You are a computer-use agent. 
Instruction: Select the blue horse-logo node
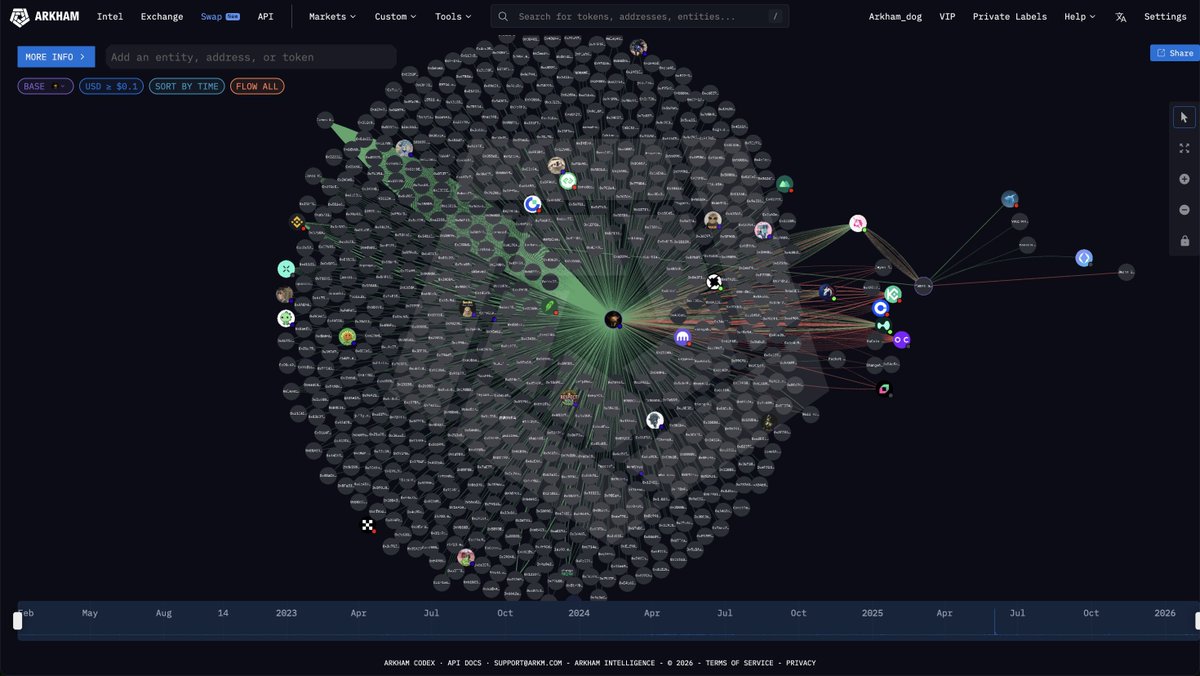click(1010, 199)
